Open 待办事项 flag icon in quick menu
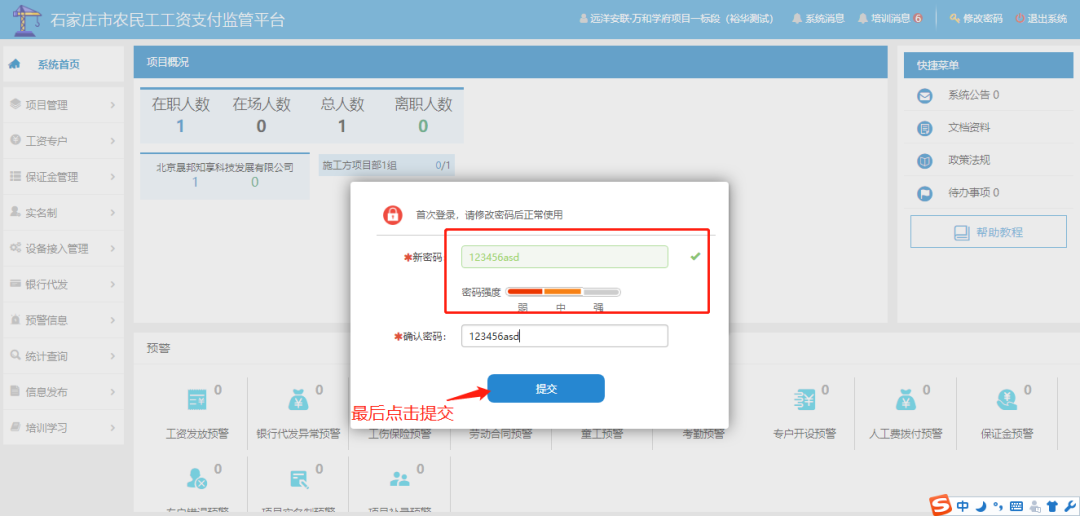Viewport: 1080px width, 516px height. click(x=925, y=194)
